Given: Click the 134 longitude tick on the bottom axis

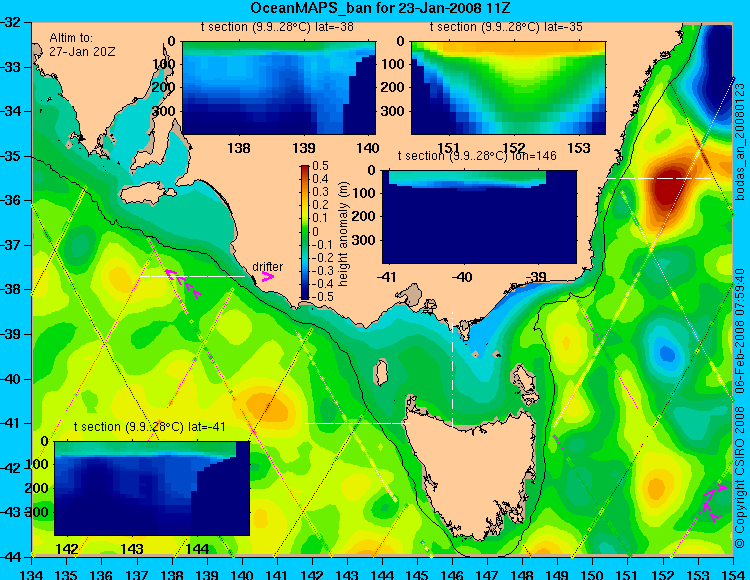Looking at the screenshot, I should pos(32,574).
